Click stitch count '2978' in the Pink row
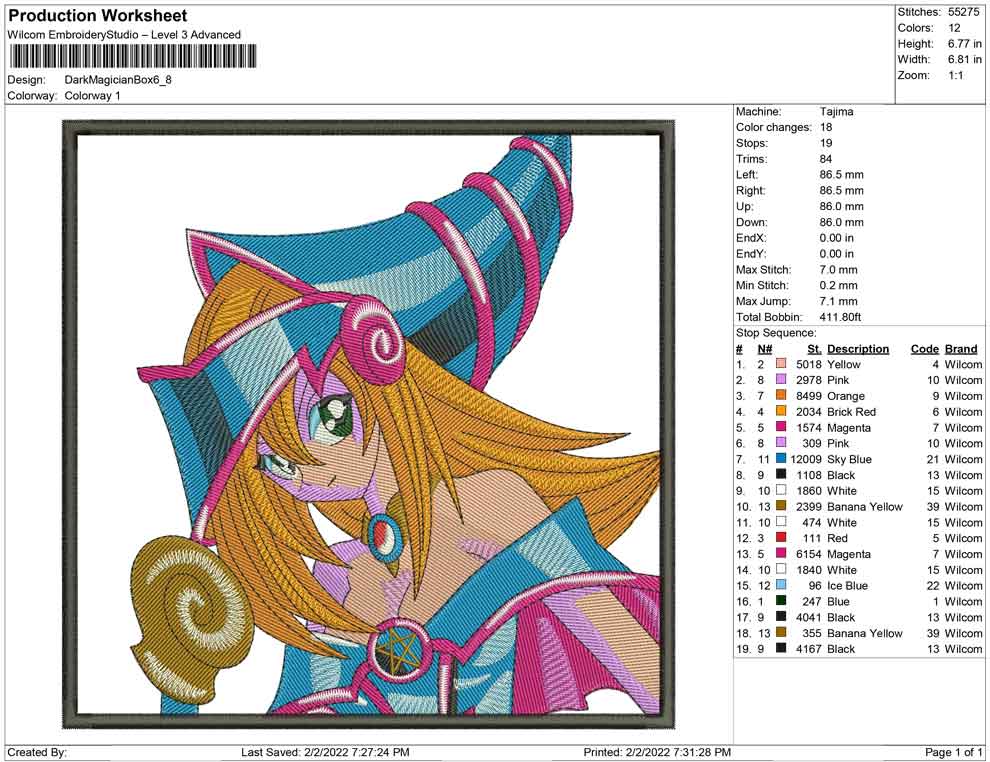This screenshot has height=762, width=990. click(x=809, y=380)
